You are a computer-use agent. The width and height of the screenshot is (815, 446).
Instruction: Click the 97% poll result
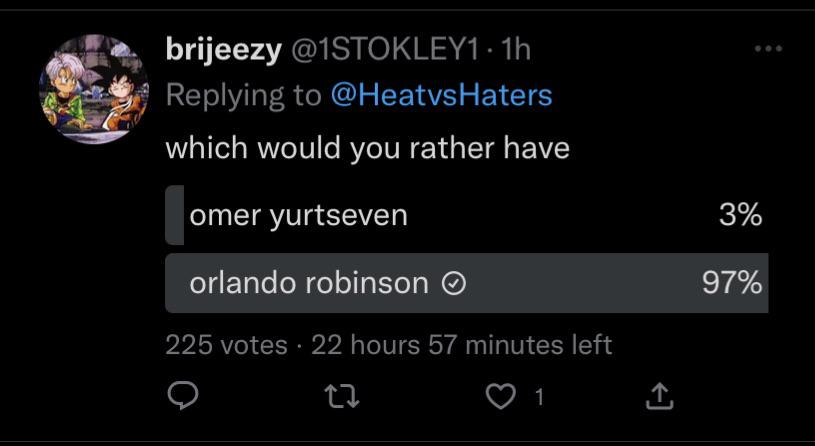click(732, 284)
